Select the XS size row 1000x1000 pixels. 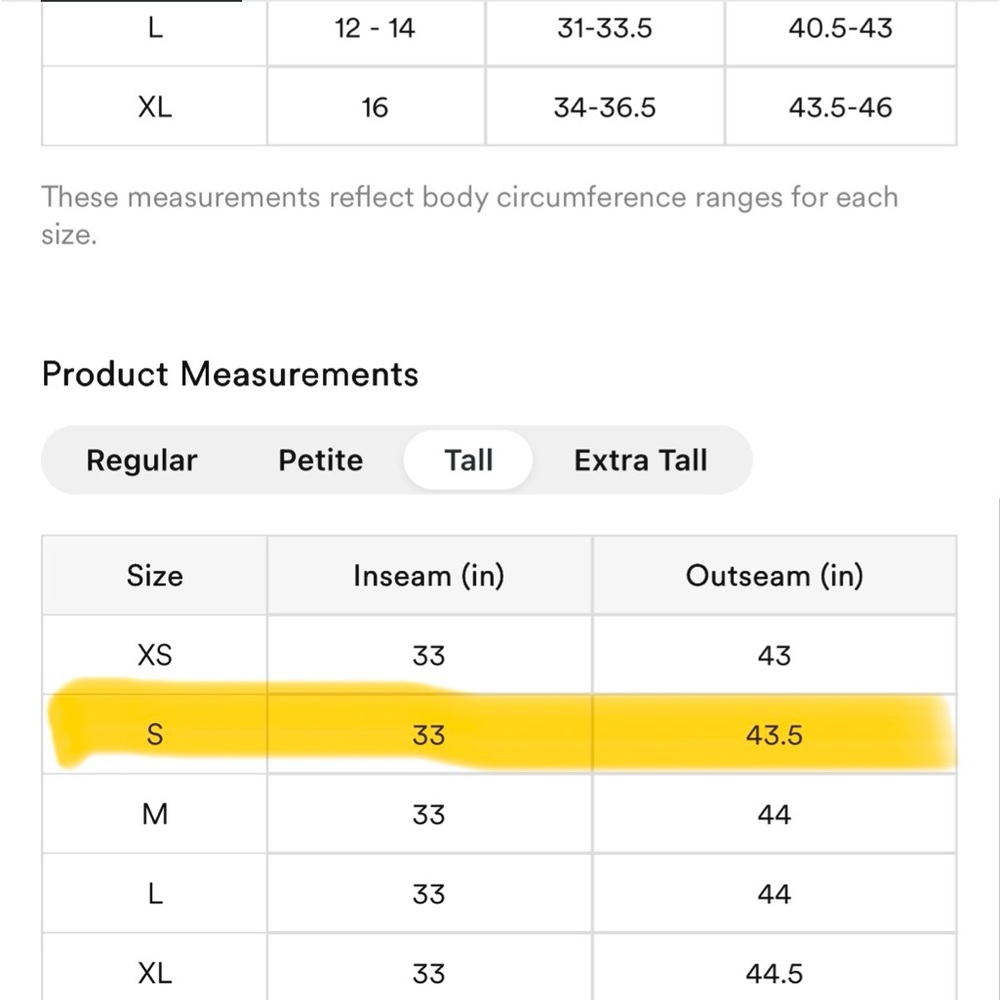point(499,655)
